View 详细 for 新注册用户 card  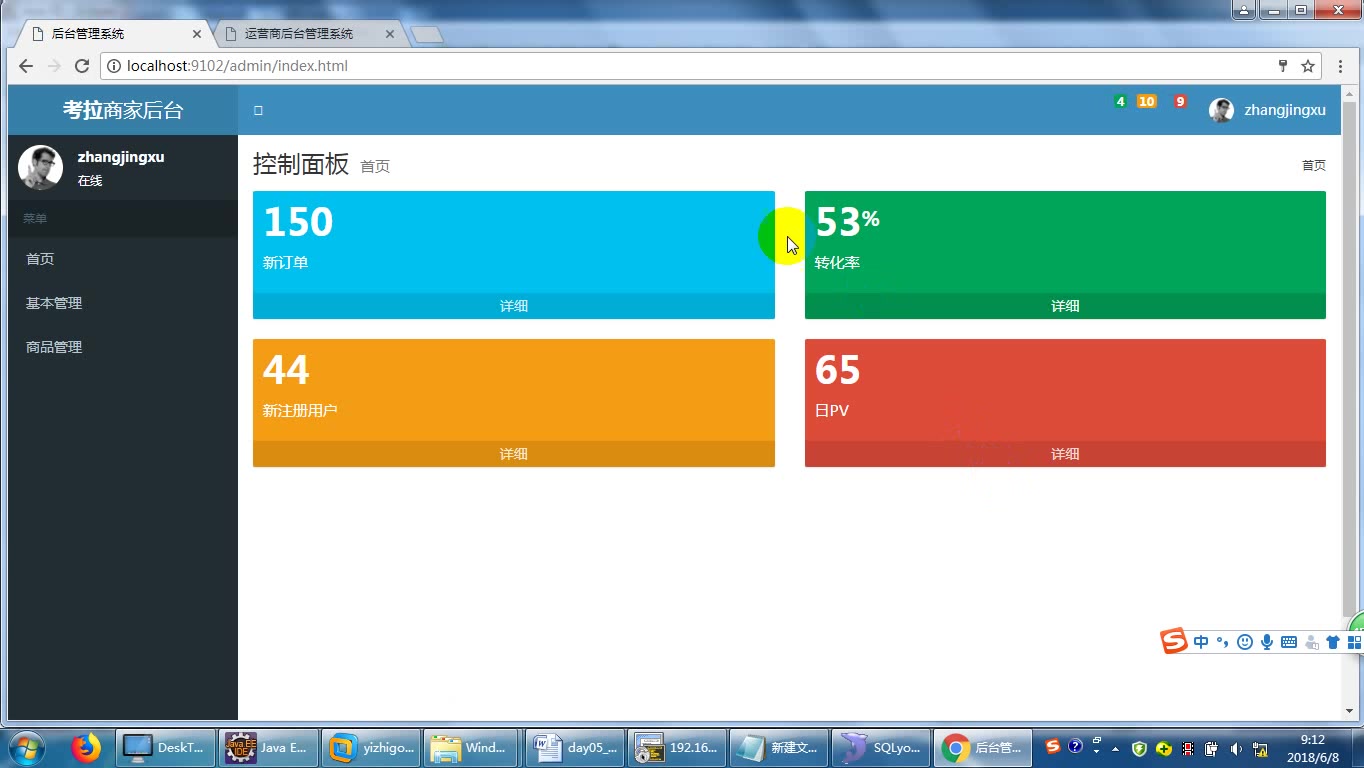[x=514, y=454]
